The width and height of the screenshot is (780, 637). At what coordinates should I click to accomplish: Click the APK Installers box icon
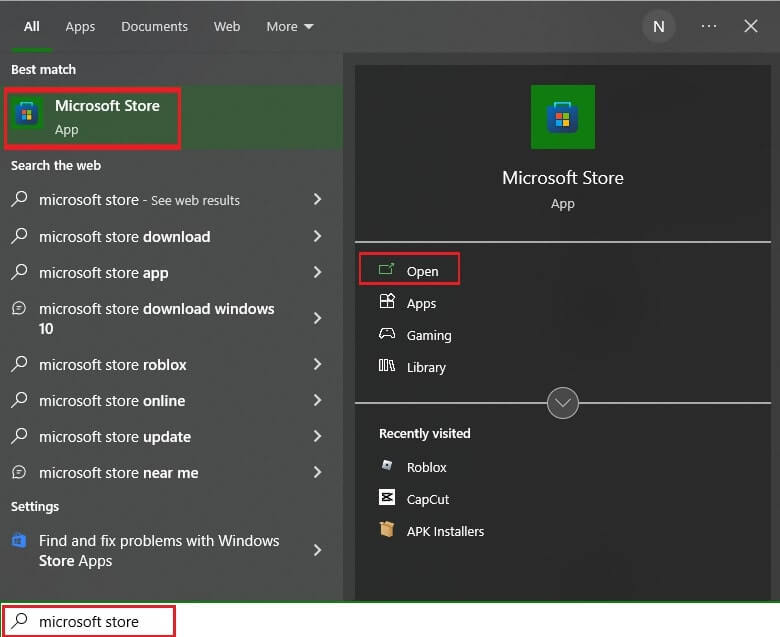387,529
